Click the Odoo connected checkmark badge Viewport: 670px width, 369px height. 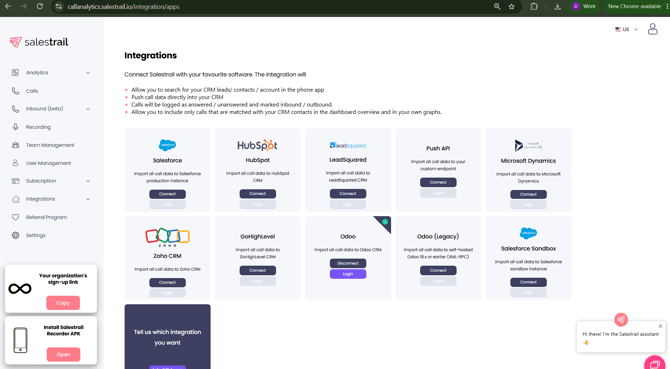pos(385,222)
